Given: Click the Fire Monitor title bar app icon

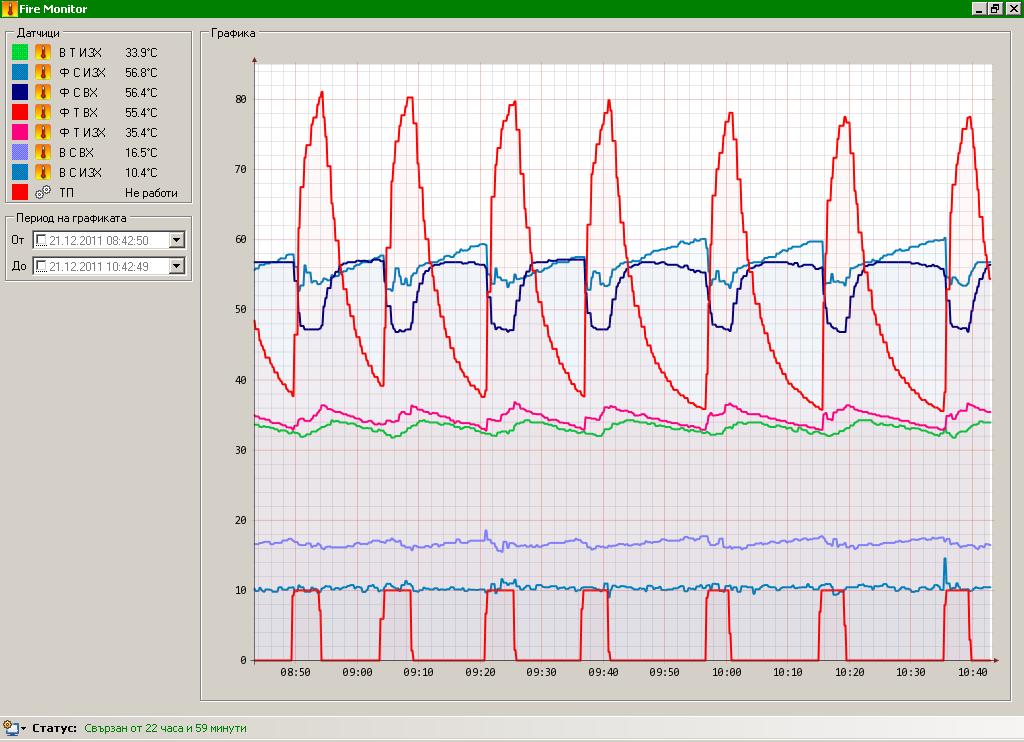Looking at the screenshot, I should [x=9, y=9].
